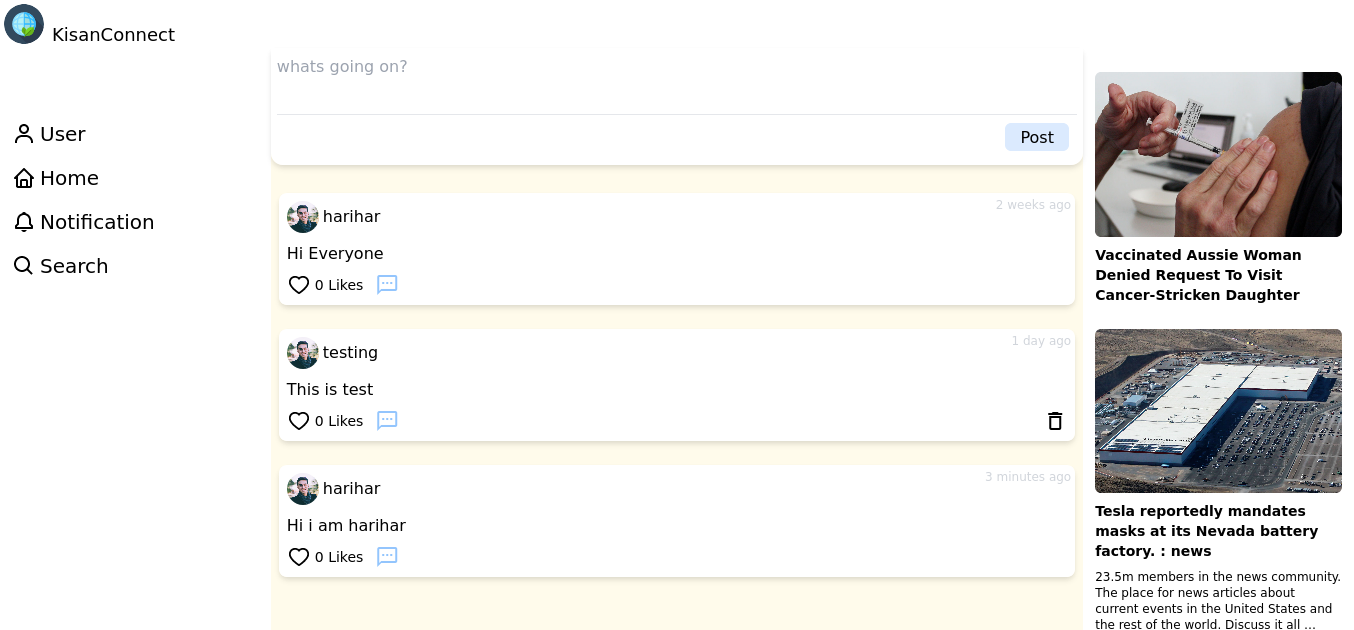Open comments on 'Hi i am harihar' post
The image size is (1354, 630).
[x=387, y=556]
